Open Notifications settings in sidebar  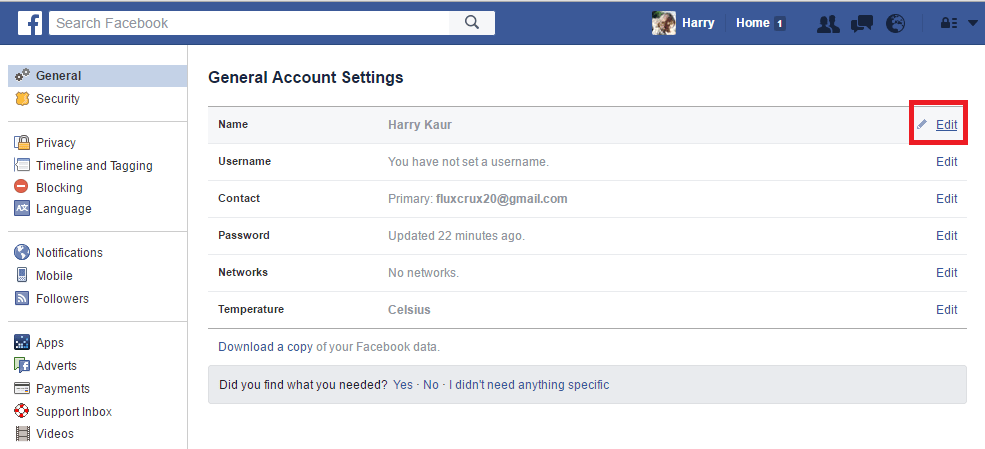pyautogui.click(x=69, y=253)
